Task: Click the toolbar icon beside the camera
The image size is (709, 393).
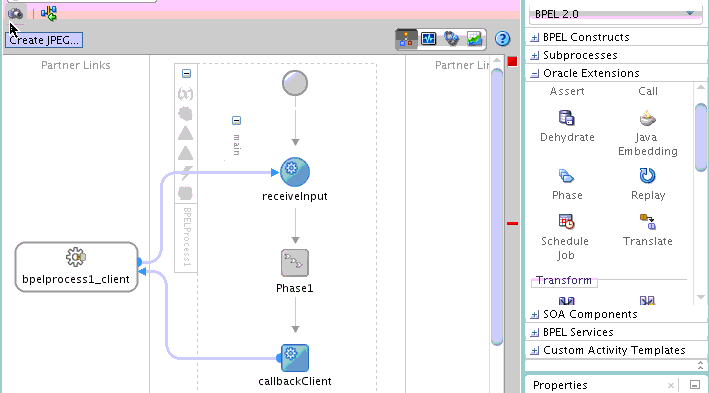Action: (x=49, y=14)
